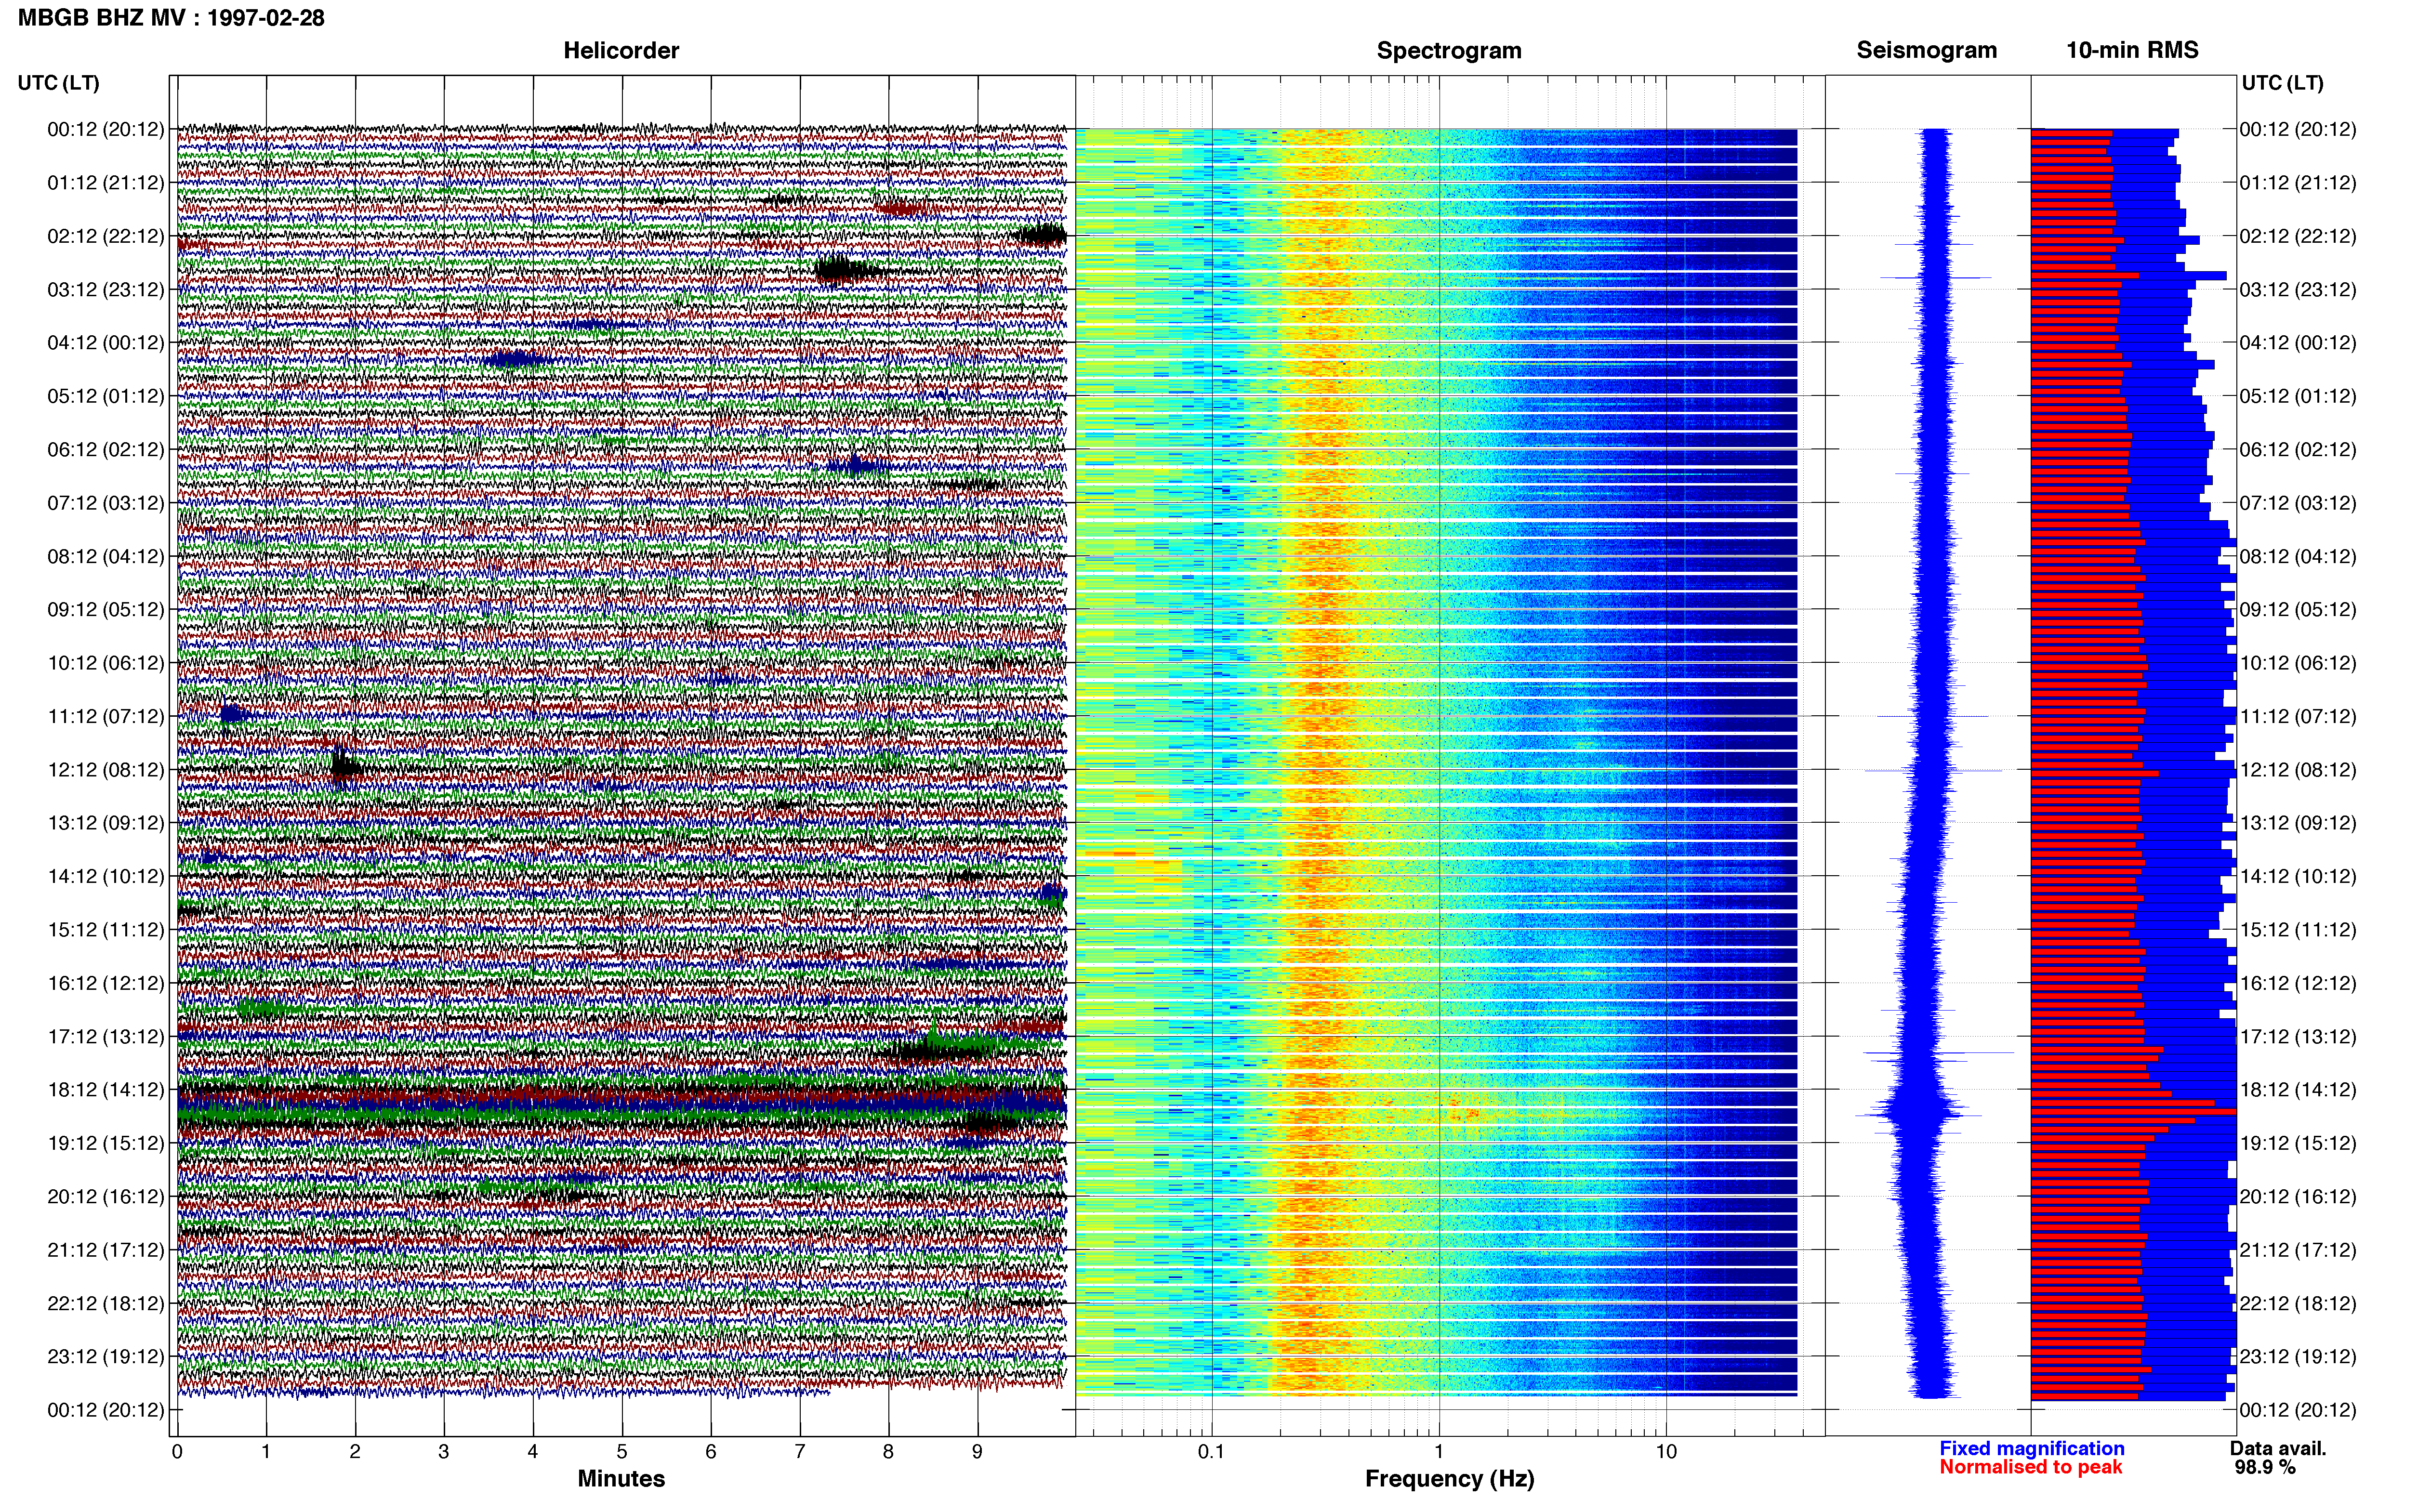Click the '98.9 %' data availability value

click(x=2265, y=1467)
